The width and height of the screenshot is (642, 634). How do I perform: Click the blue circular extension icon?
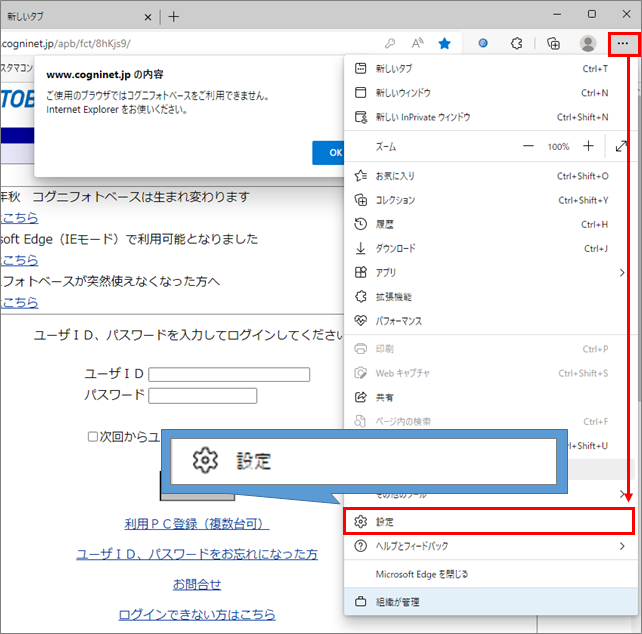(483, 43)
